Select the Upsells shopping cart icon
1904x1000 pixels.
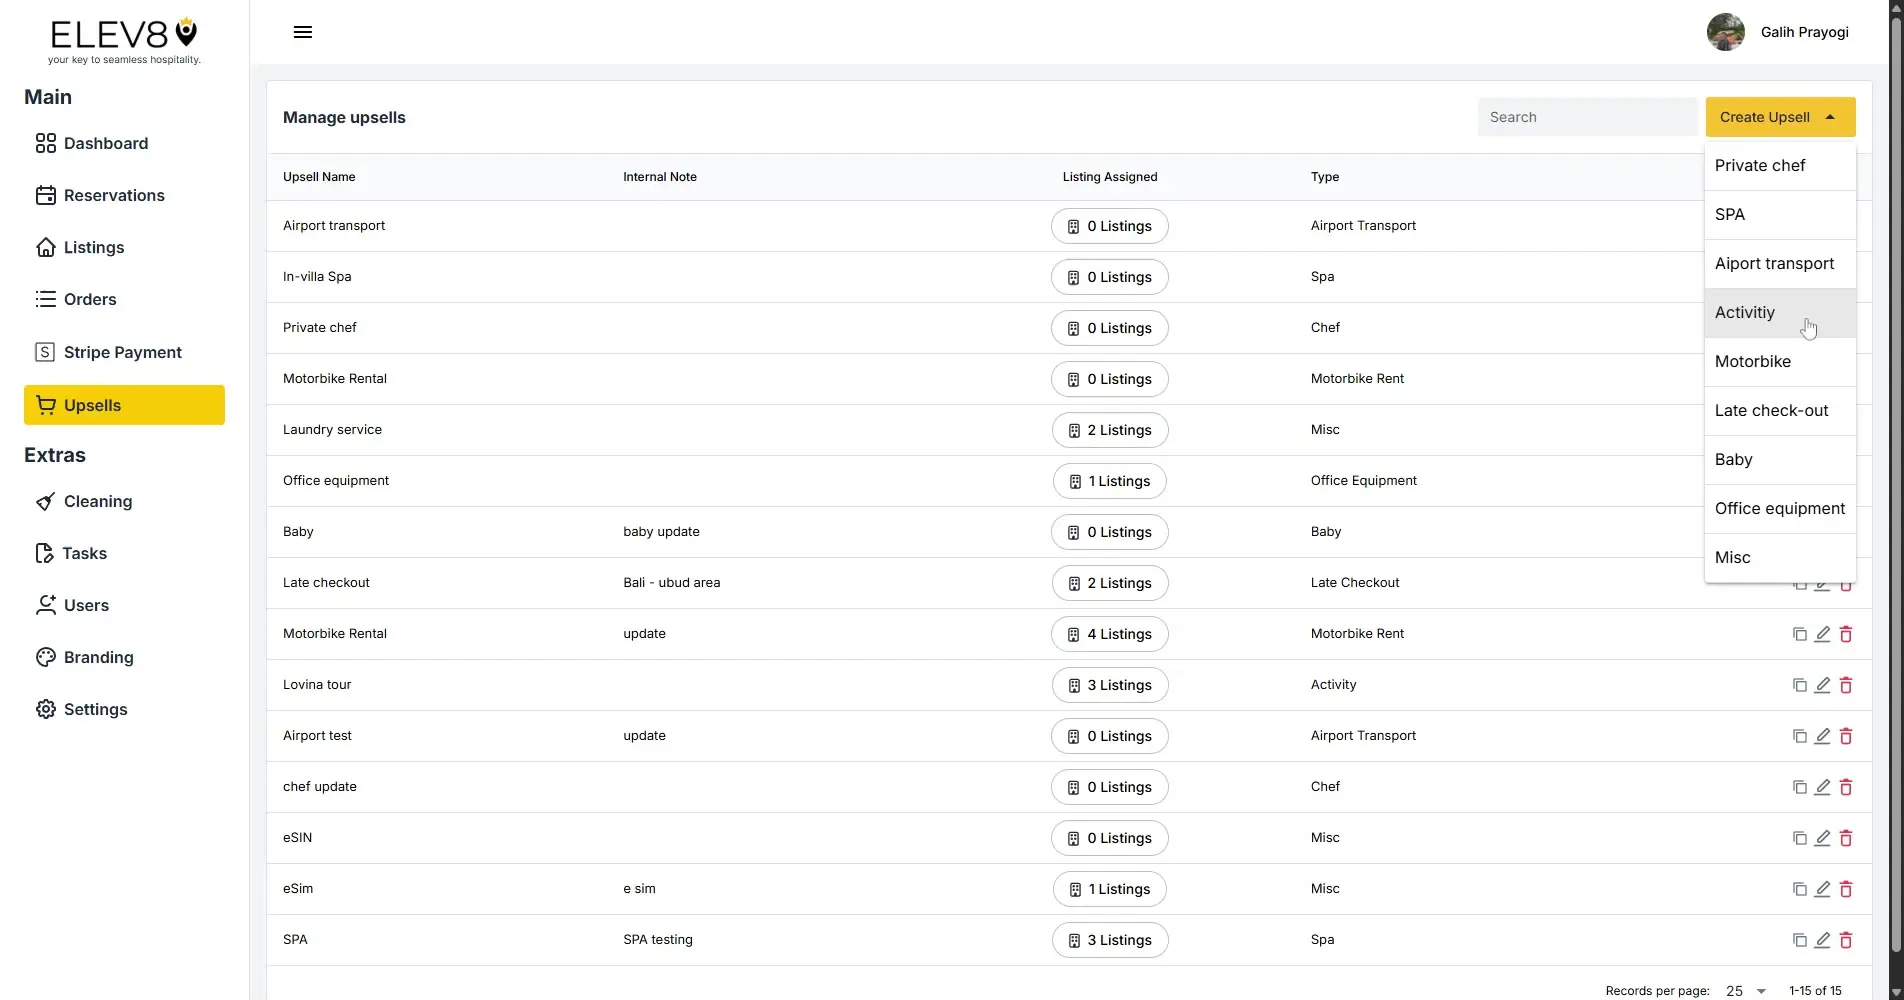point(46,405)
